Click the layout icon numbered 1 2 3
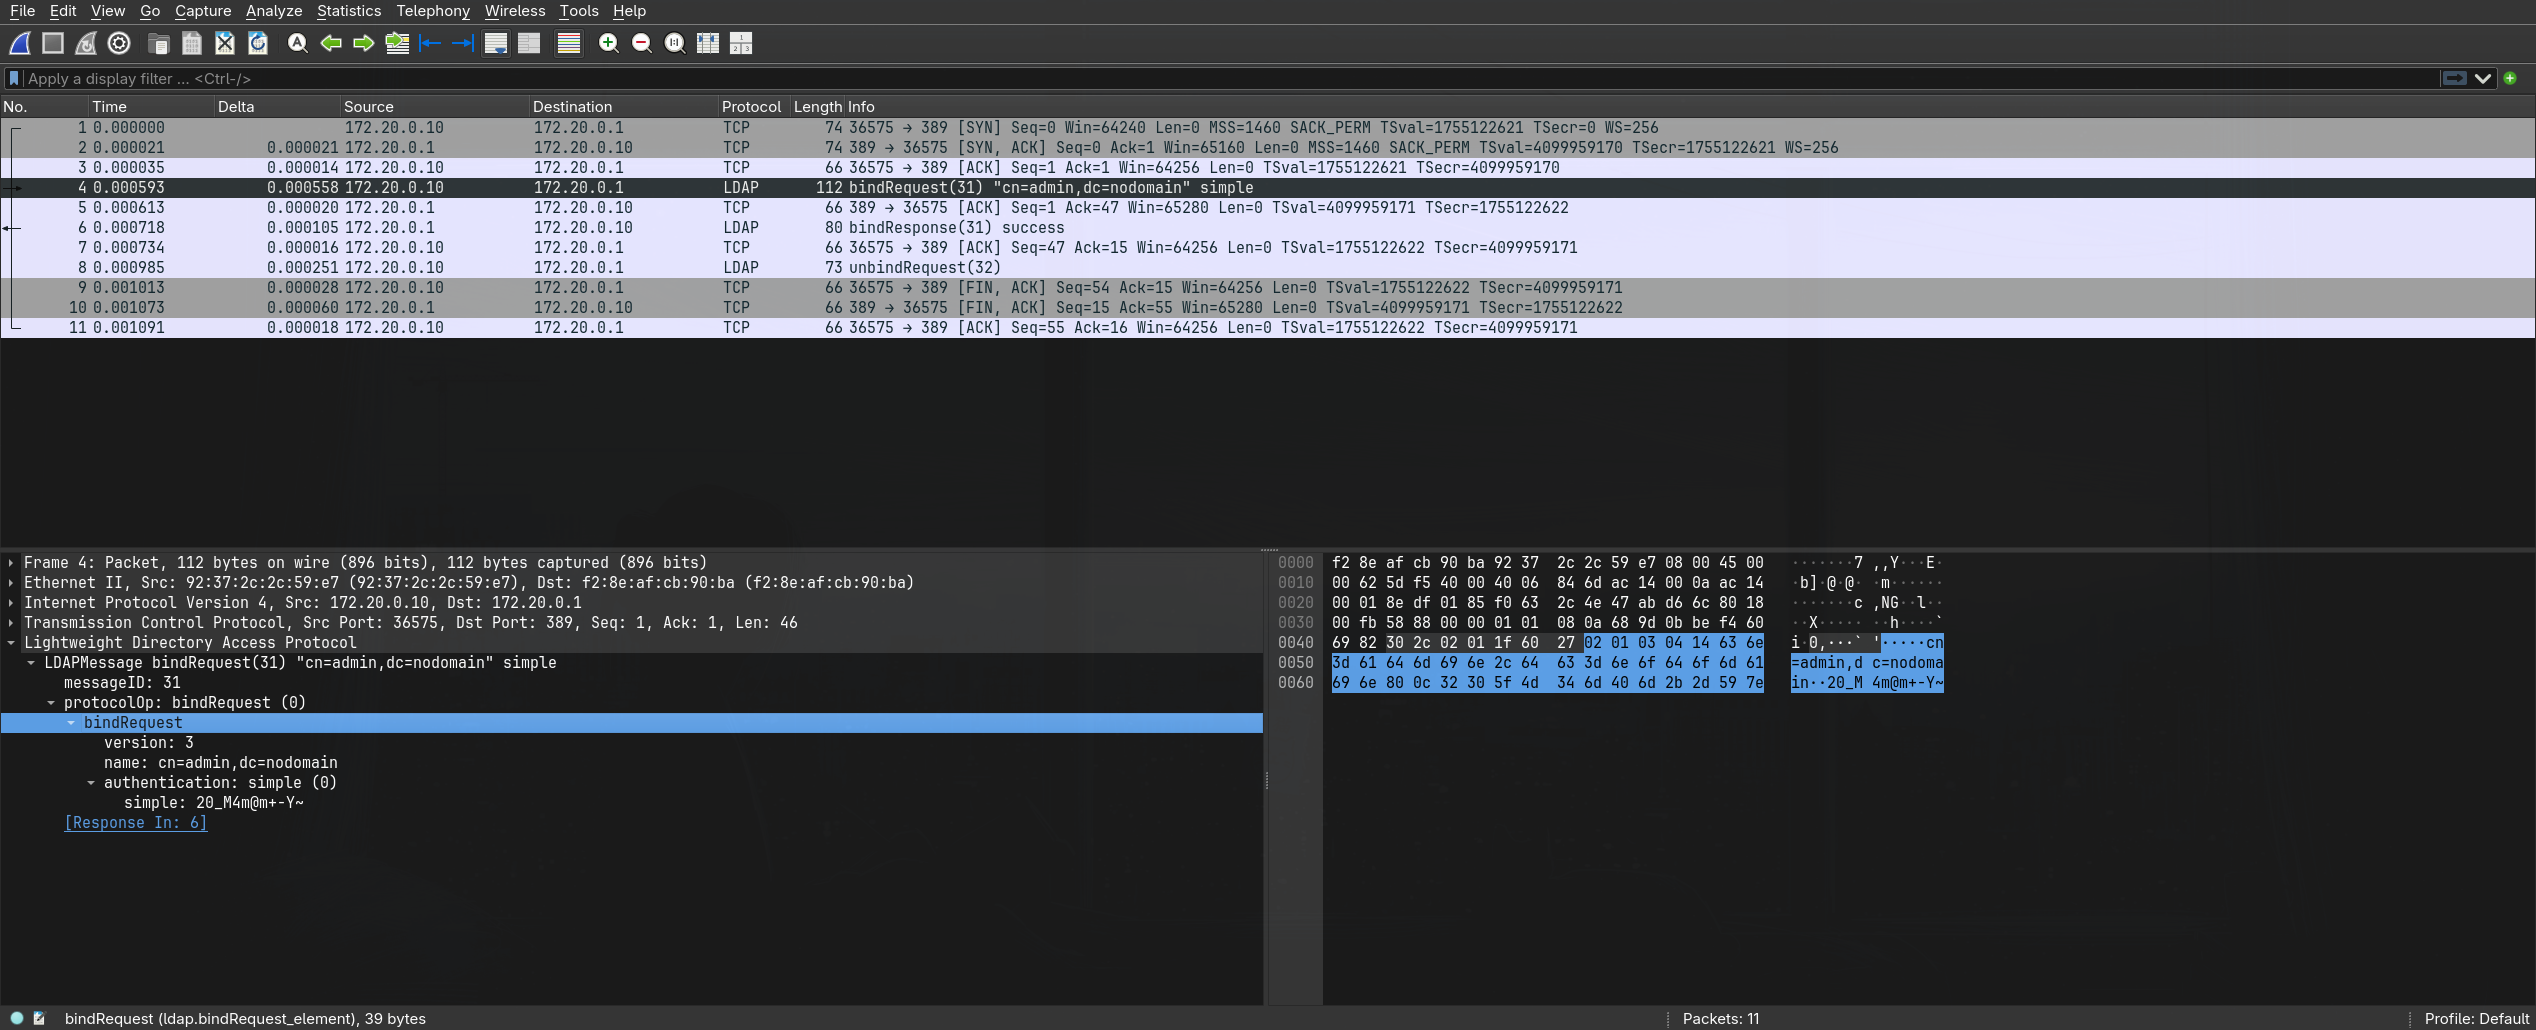Viewport: 2536px width, 1030px height. (x=741, y=43)
